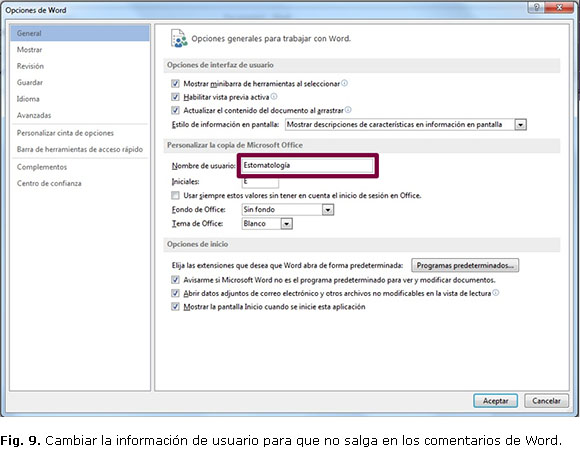Click the Iniciales input field
Screen dimensions: 580x455
(260, 182)
